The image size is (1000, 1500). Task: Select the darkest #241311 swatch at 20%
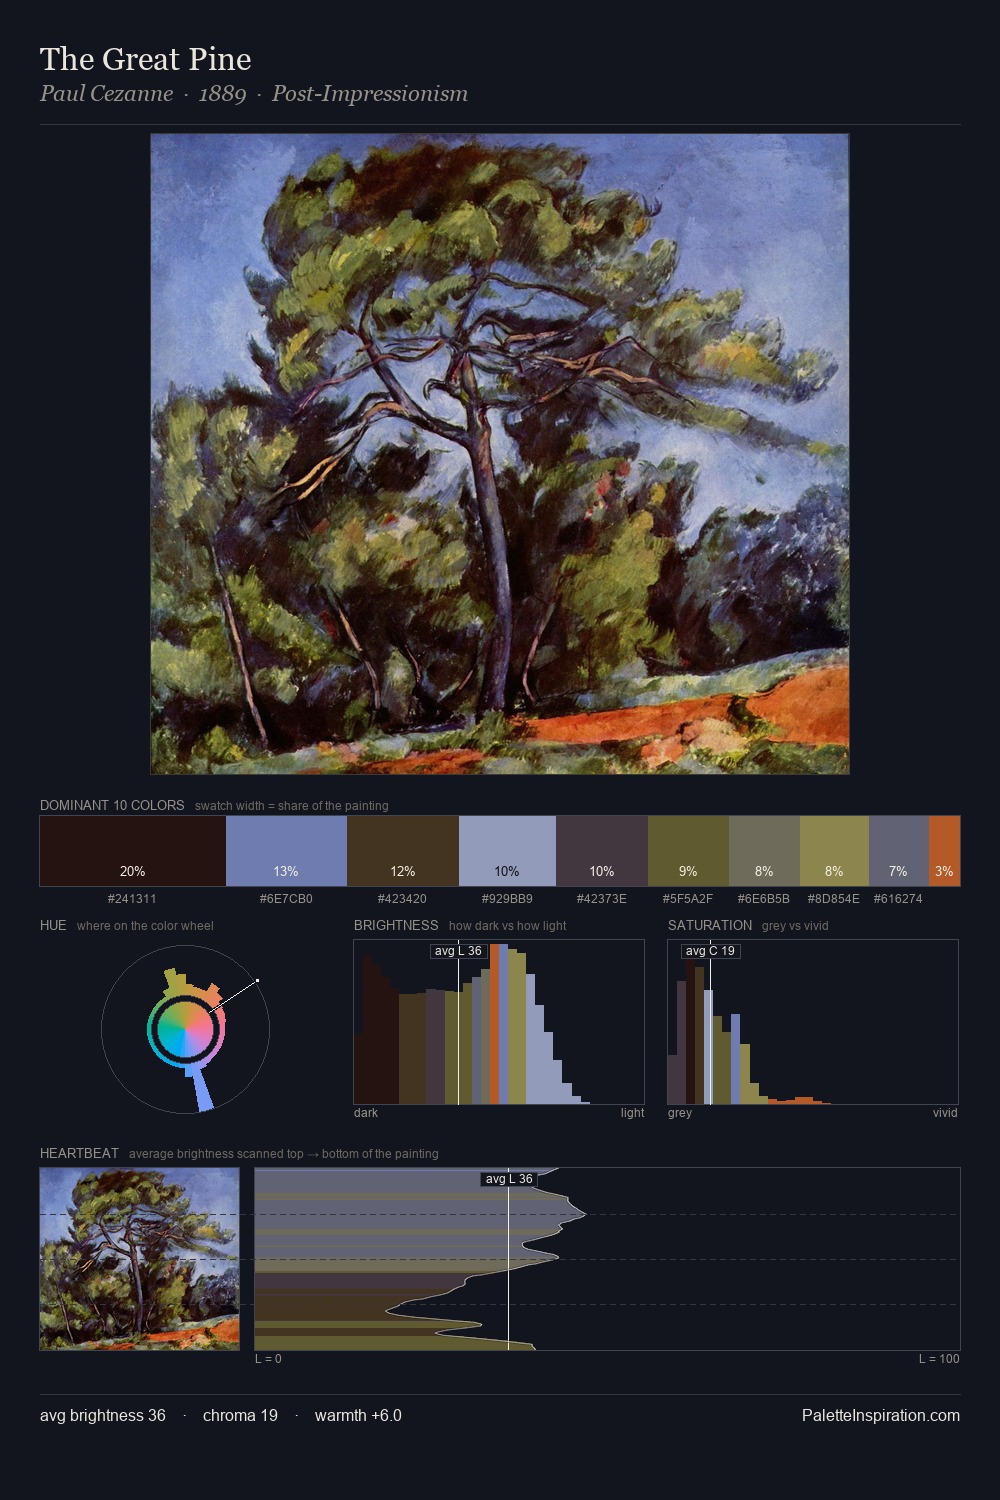(x=133, y=851)
